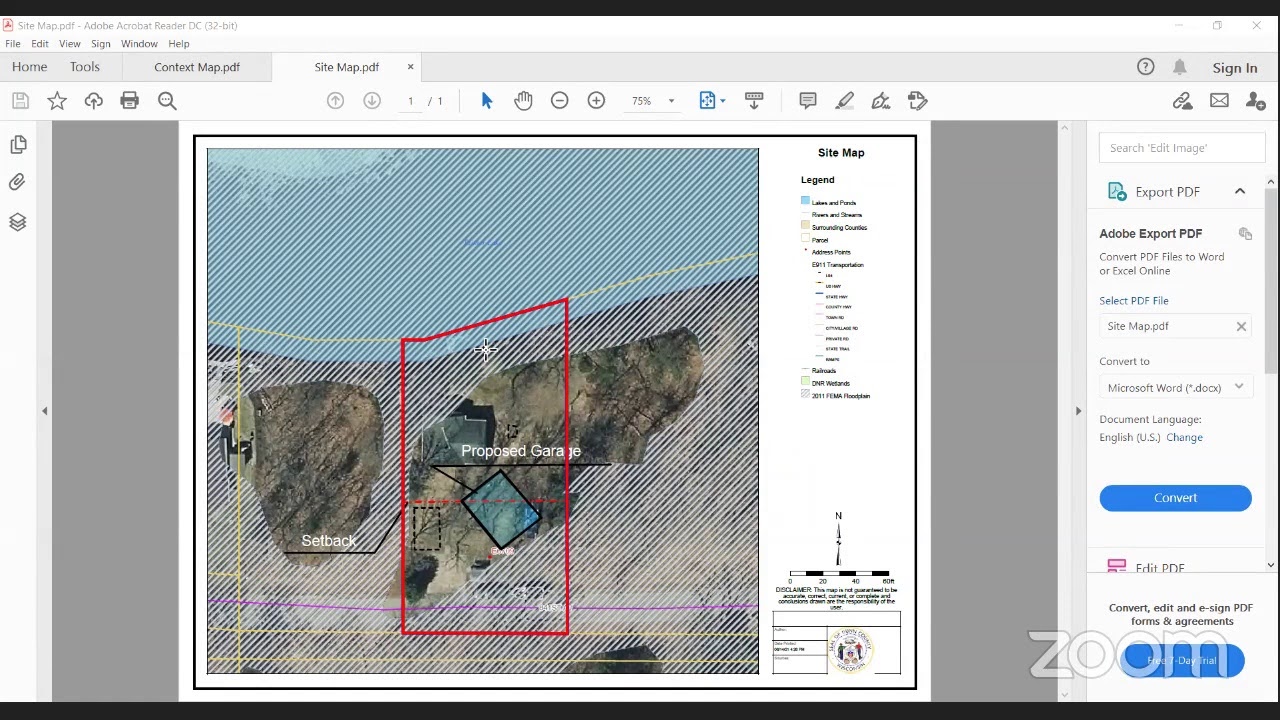Collapse the right tools pane
The height and width of the screenshot is (720, 1280).
[1078, 411]
